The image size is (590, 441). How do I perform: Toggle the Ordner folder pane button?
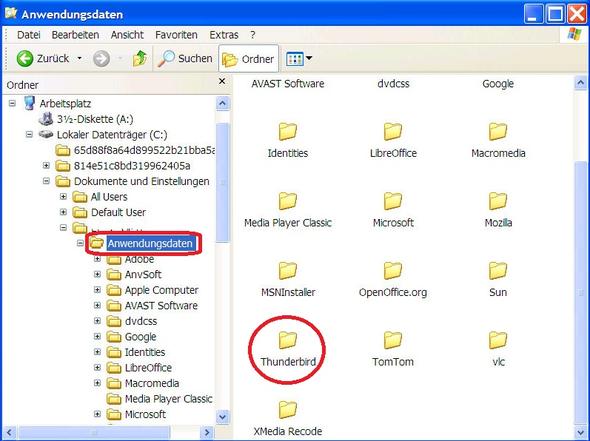tap(248, 59)
